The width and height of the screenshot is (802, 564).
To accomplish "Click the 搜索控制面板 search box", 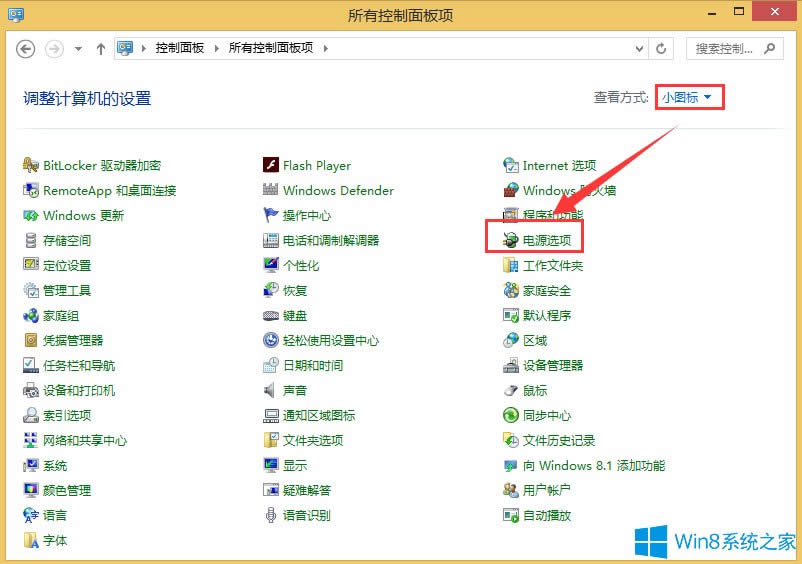I will (x=734, y=49).
